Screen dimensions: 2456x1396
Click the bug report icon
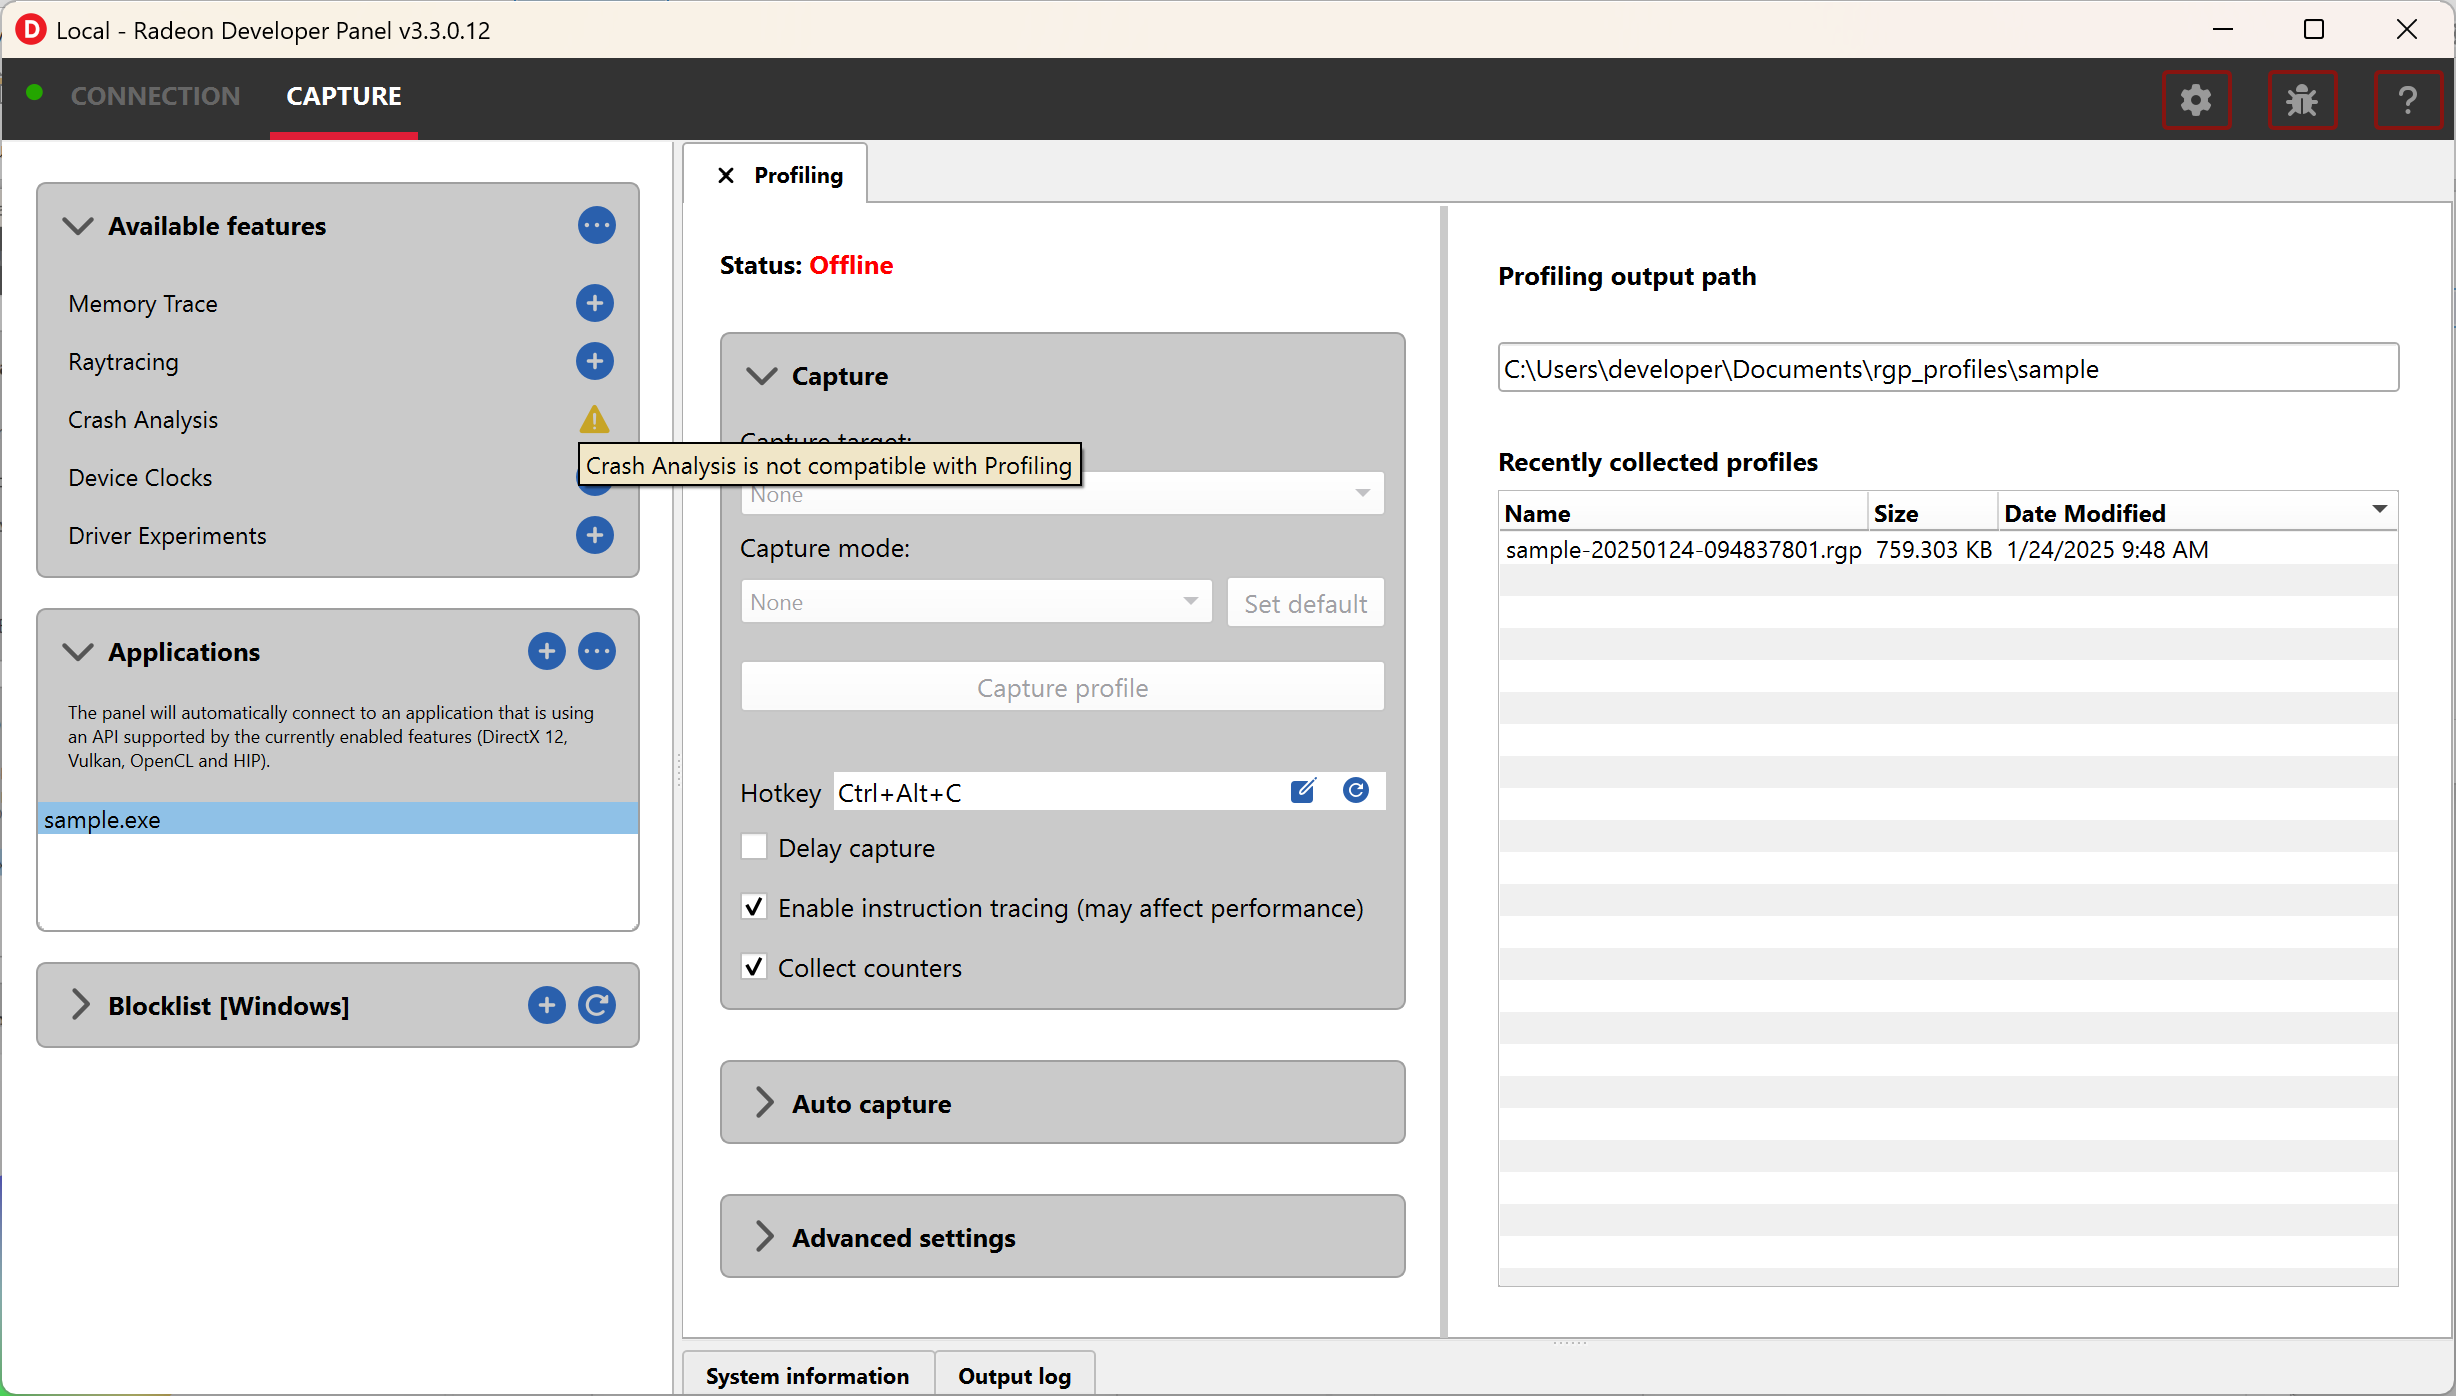click(x=2302, y=100)
